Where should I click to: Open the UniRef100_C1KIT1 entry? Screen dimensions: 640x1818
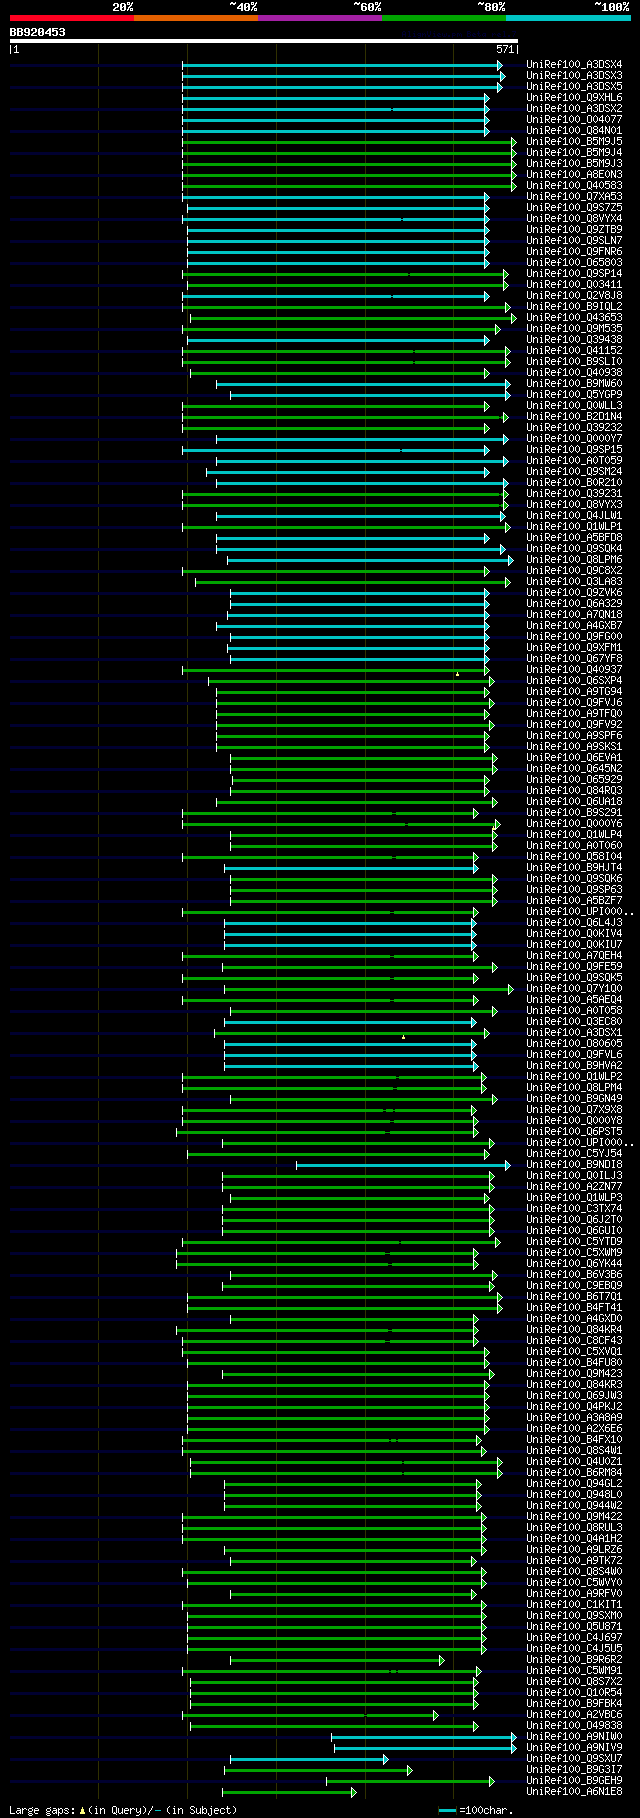[574, 1605]
